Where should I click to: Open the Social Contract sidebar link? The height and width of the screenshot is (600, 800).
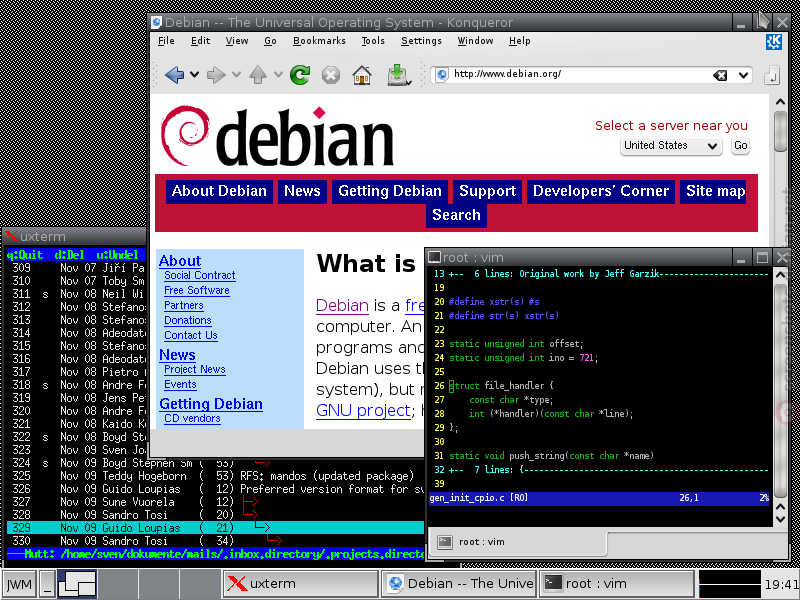click(x=199, y=276)
